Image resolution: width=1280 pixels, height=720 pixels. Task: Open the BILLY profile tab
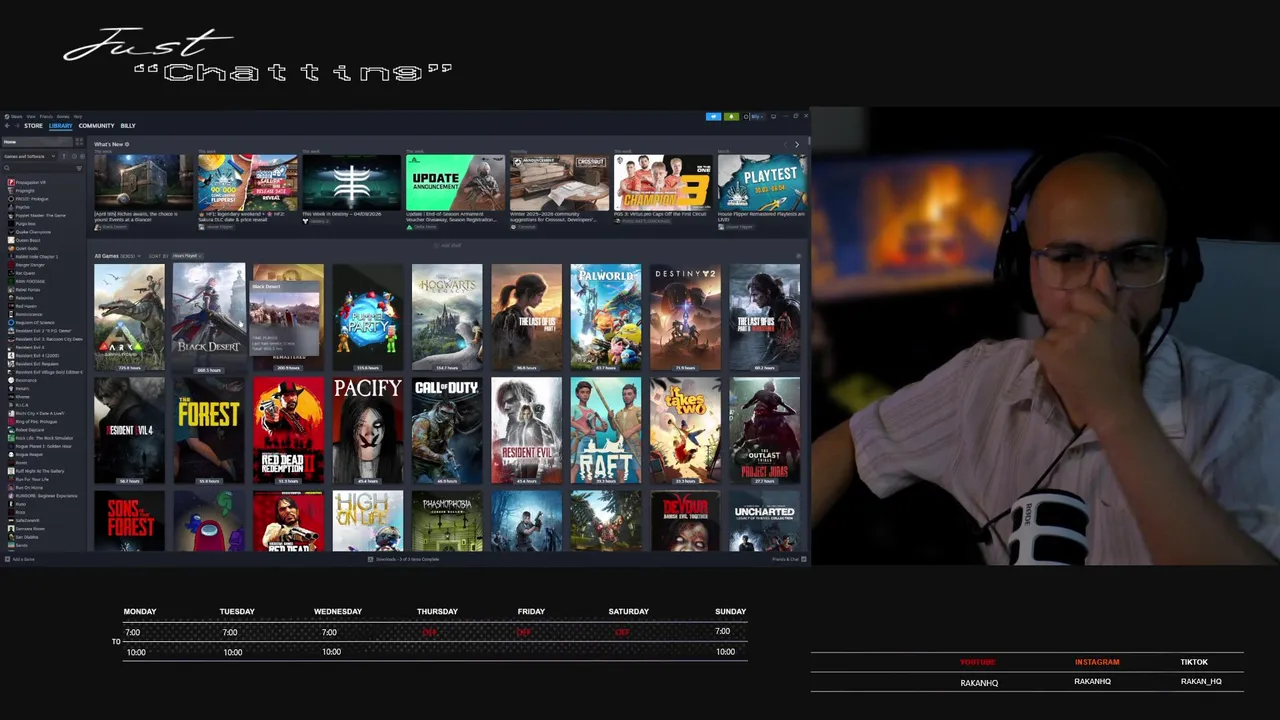pos(128,126)
